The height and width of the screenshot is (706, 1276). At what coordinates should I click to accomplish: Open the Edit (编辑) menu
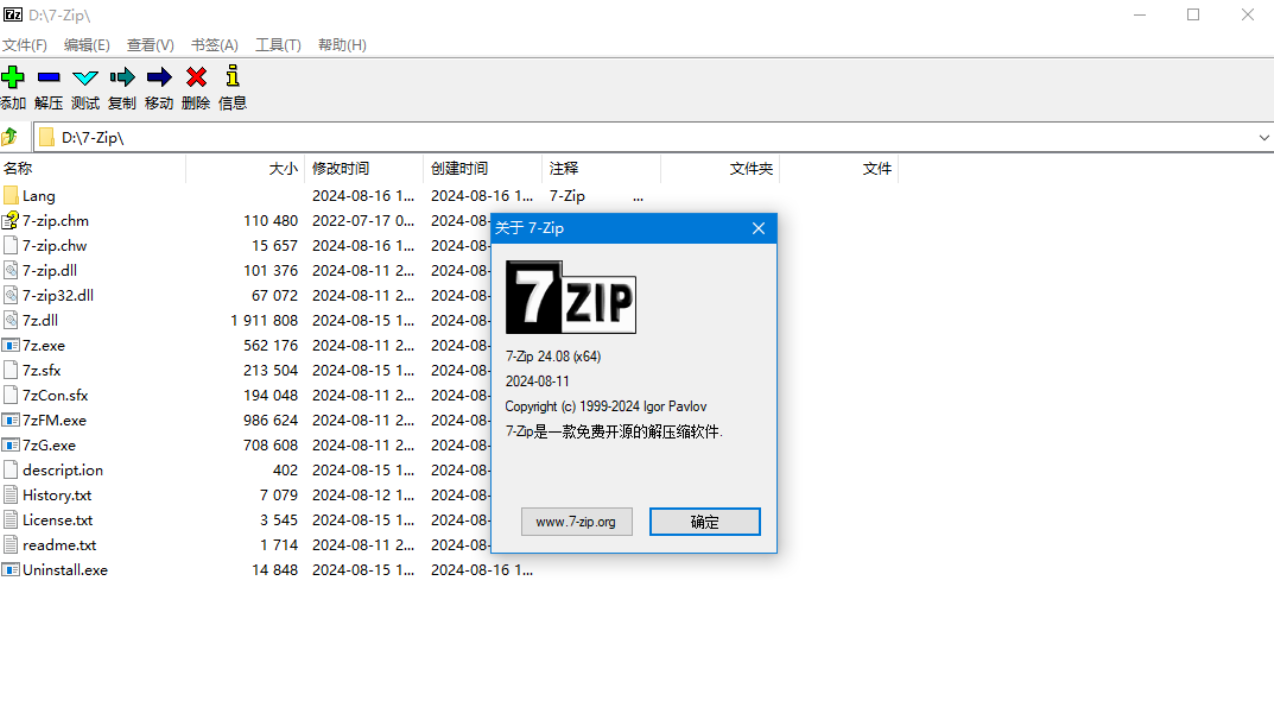(87, 45)
